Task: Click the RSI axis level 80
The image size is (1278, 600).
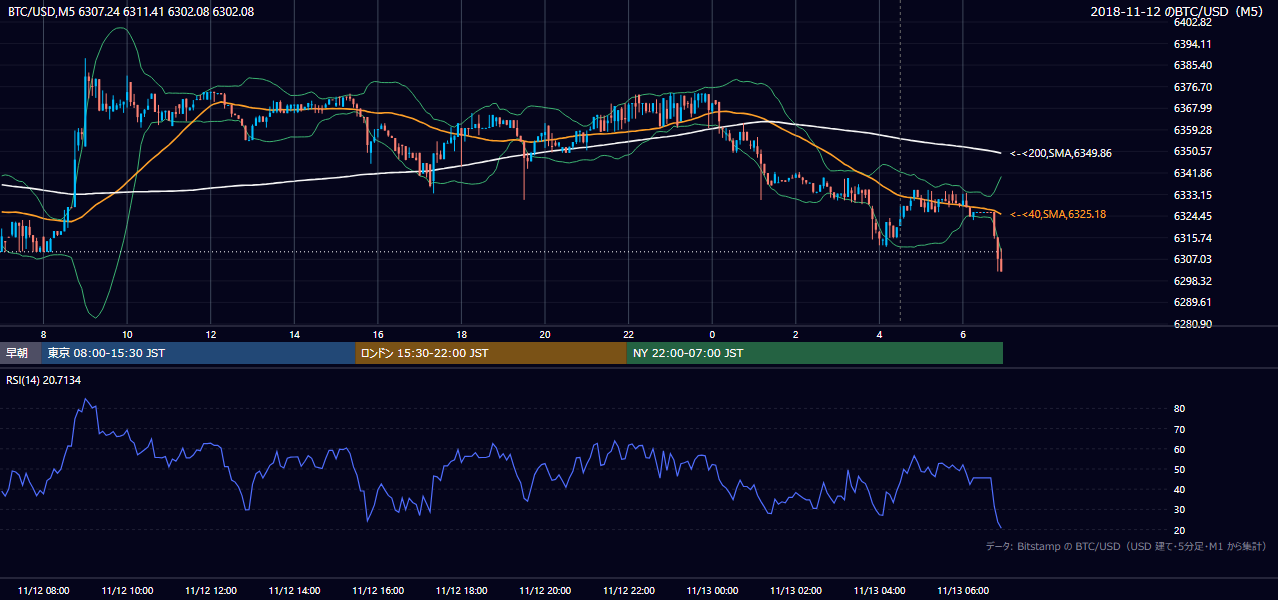Action: pos(1179,409)
